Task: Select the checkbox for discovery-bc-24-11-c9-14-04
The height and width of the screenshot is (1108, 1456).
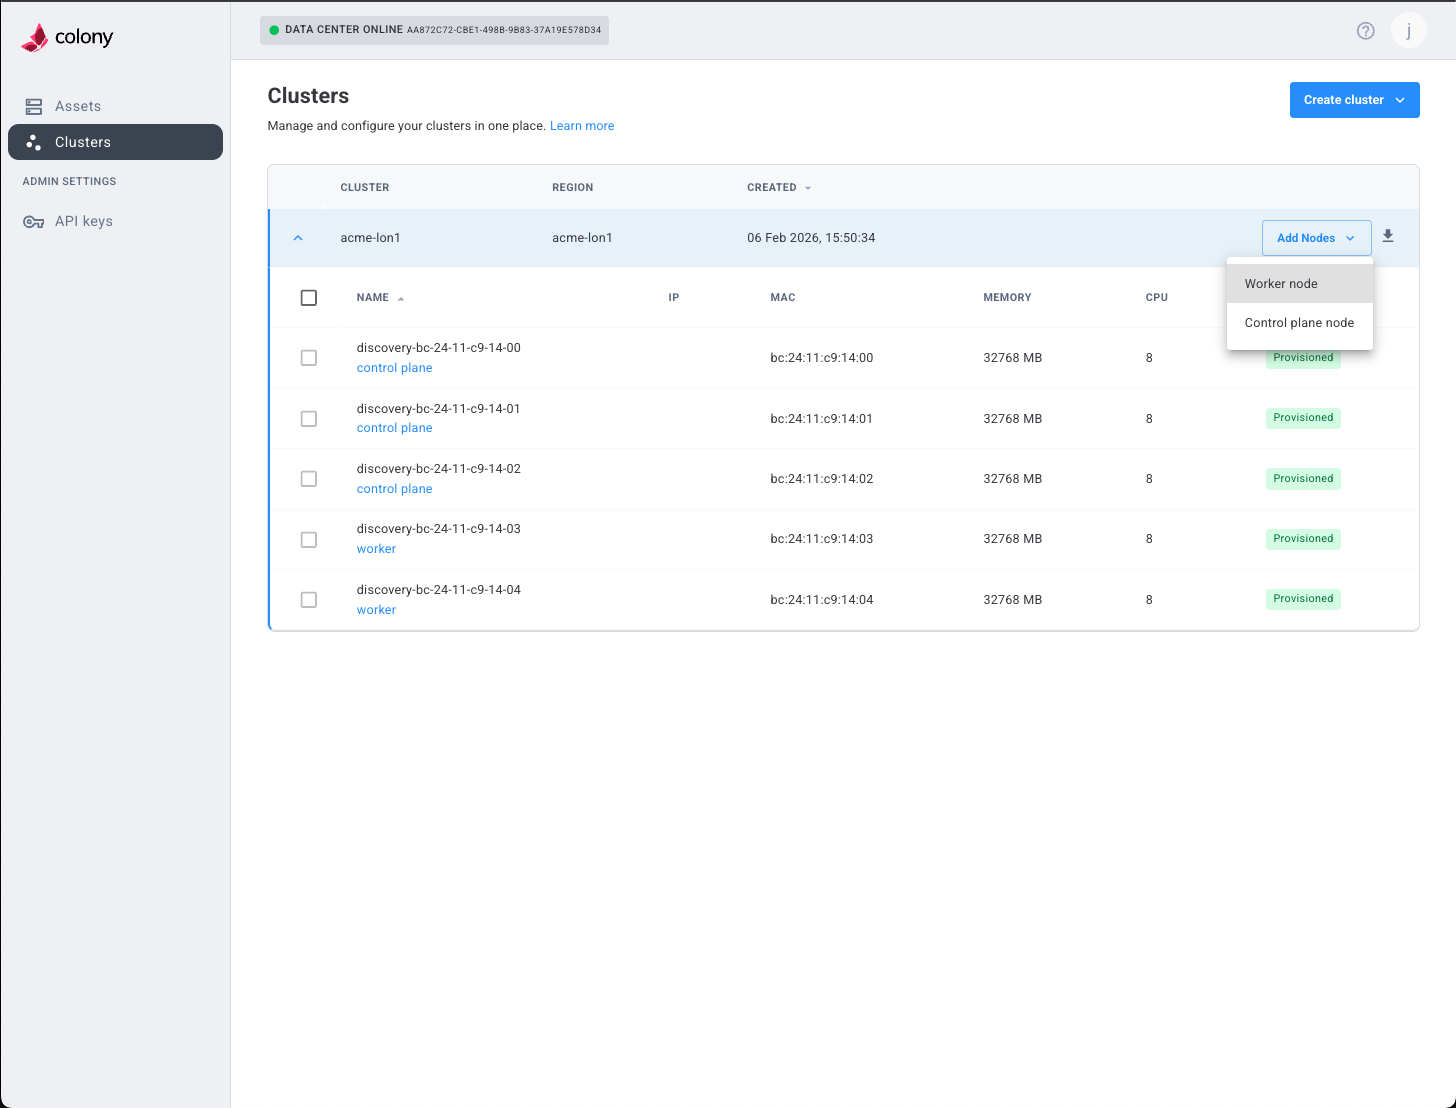Action: (x=308, y=599)
